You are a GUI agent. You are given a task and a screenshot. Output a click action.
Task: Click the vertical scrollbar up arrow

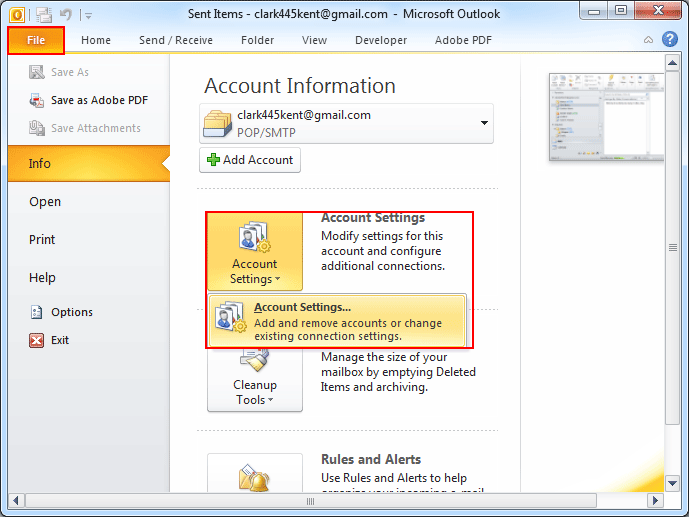click(x=672, y=63)
